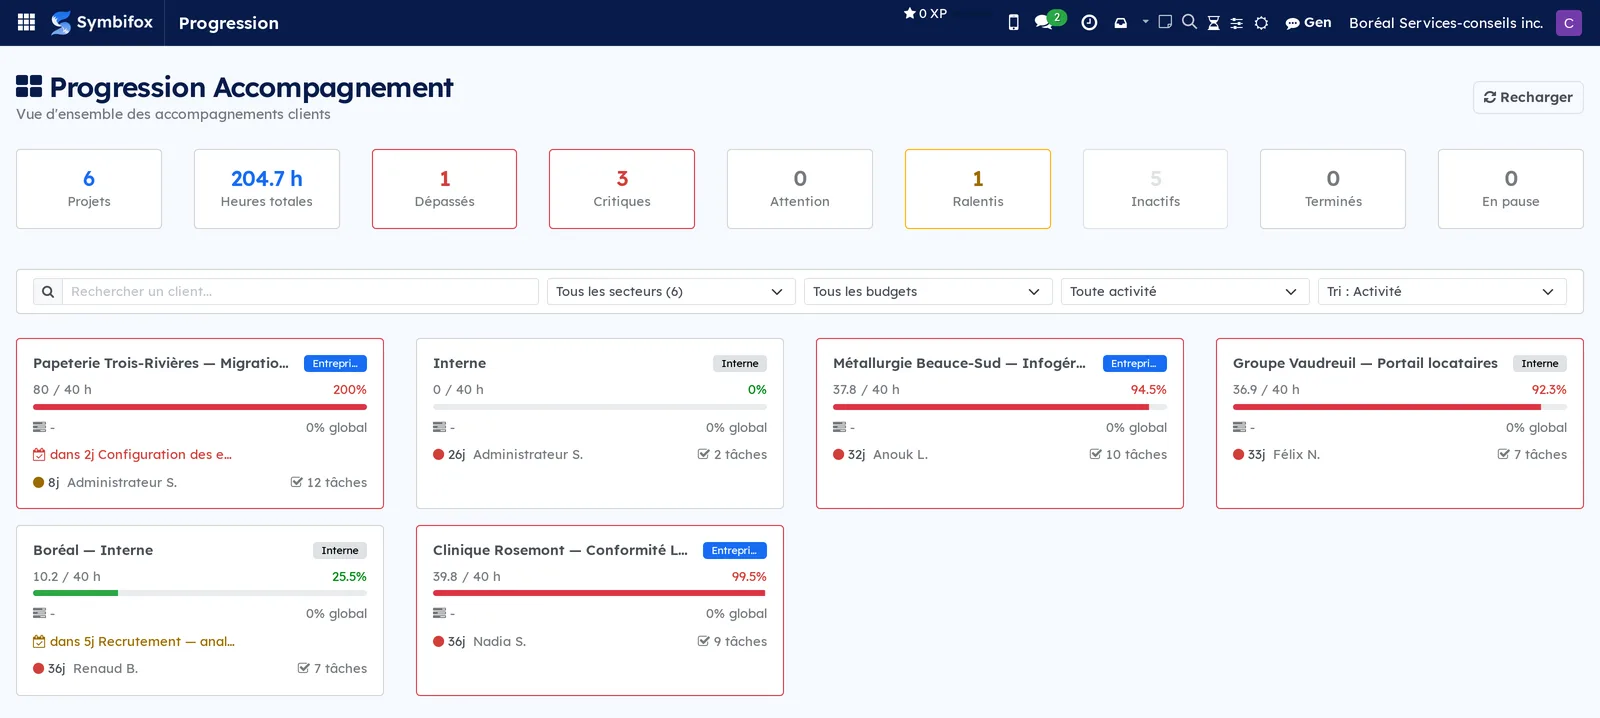Open the apps grid menu
This screenshot has height=718, width=1600.
point(27,22)
